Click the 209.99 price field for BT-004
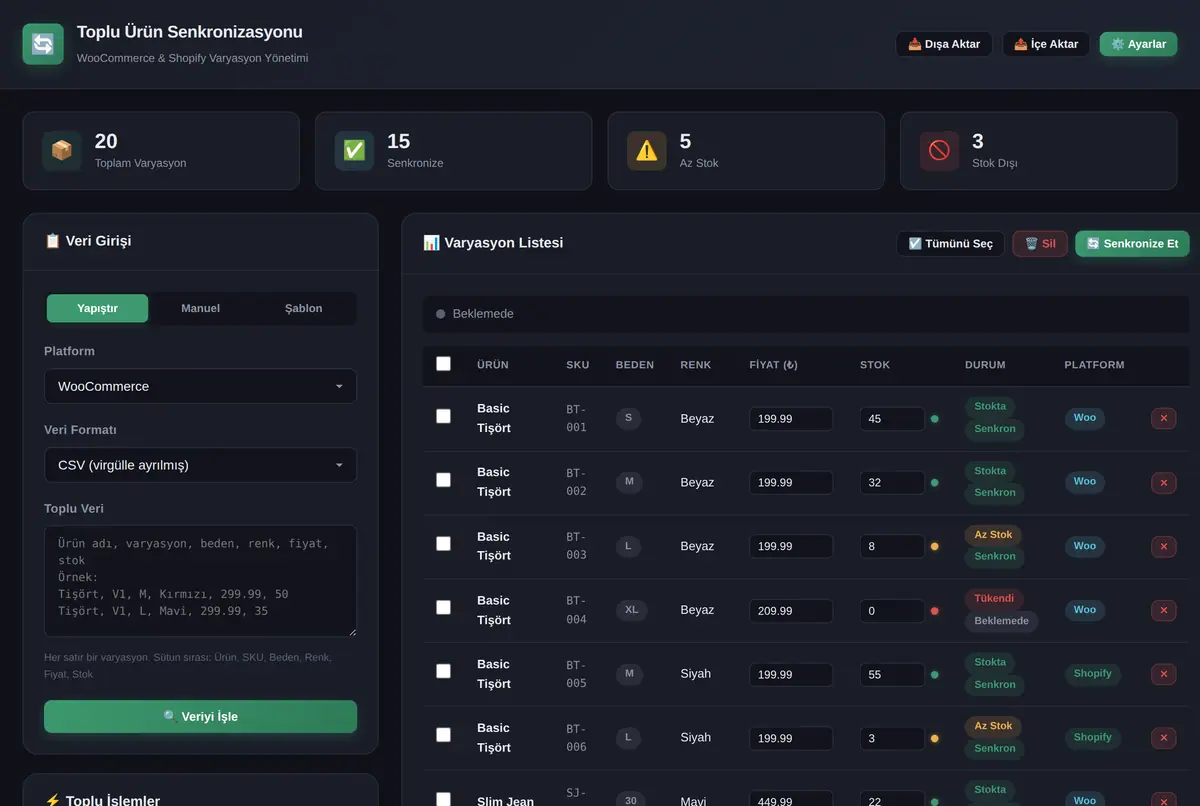This screenshot has height=806, width=1200. [791, 611]
